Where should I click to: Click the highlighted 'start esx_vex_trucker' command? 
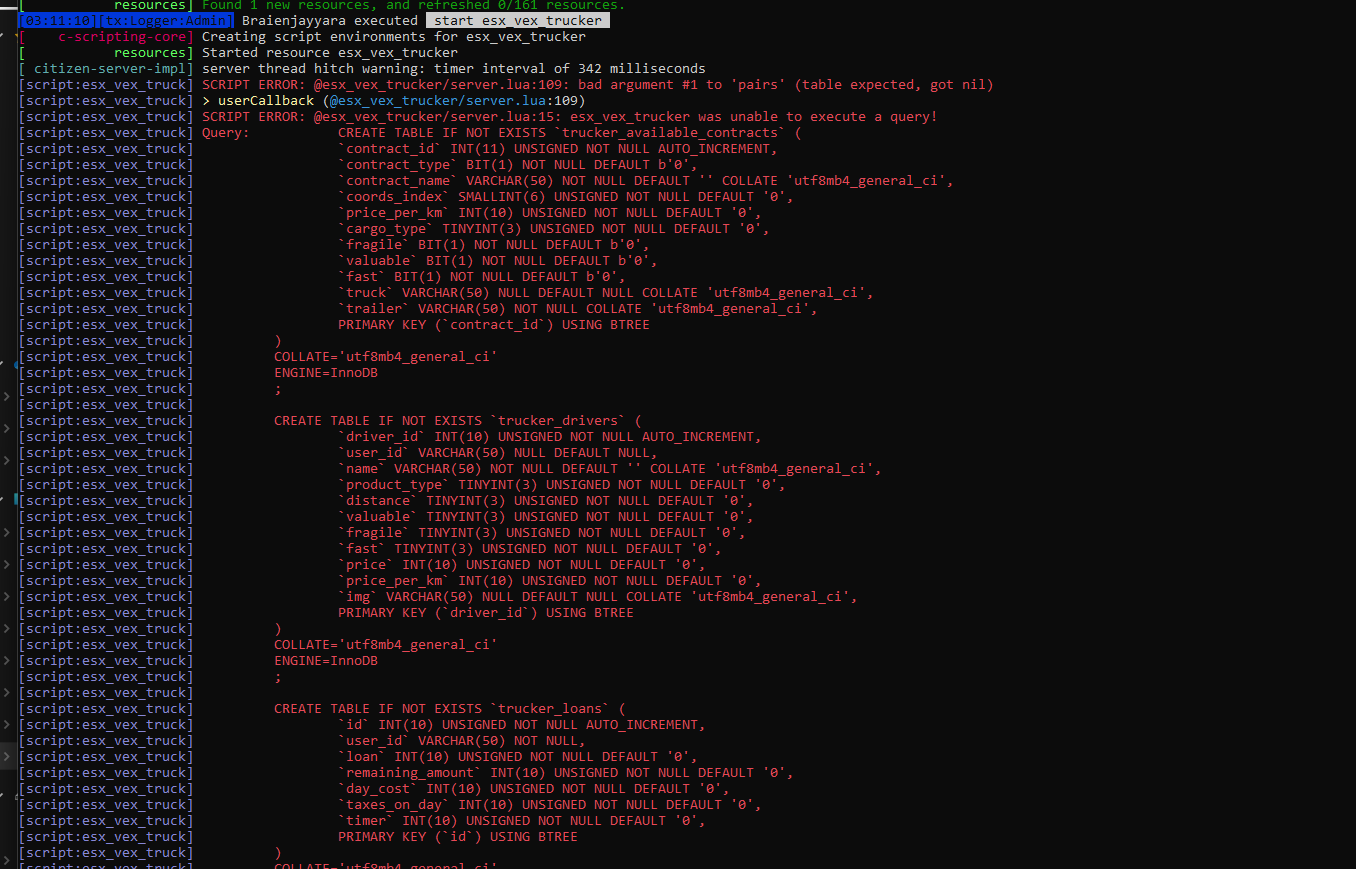[517, 20]
